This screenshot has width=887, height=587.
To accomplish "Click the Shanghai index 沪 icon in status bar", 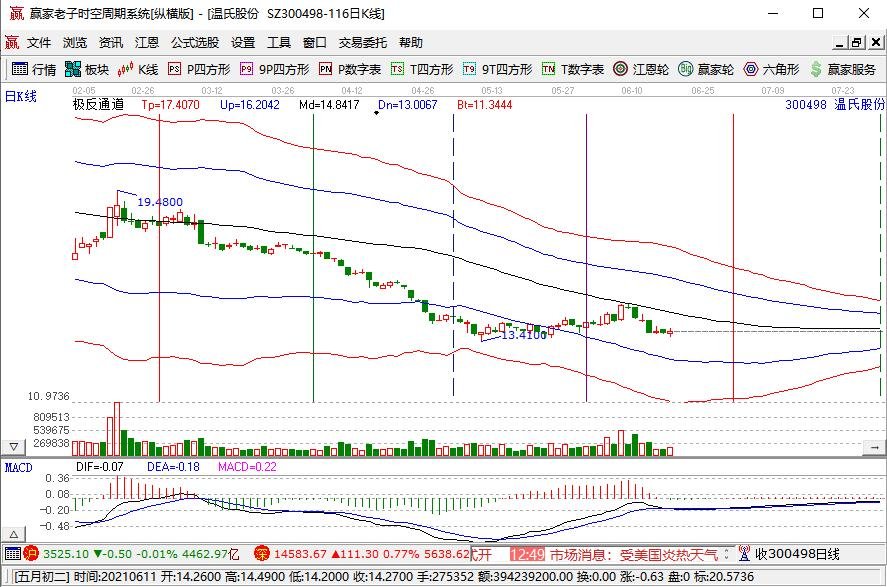I will click(x=31, y=554).
